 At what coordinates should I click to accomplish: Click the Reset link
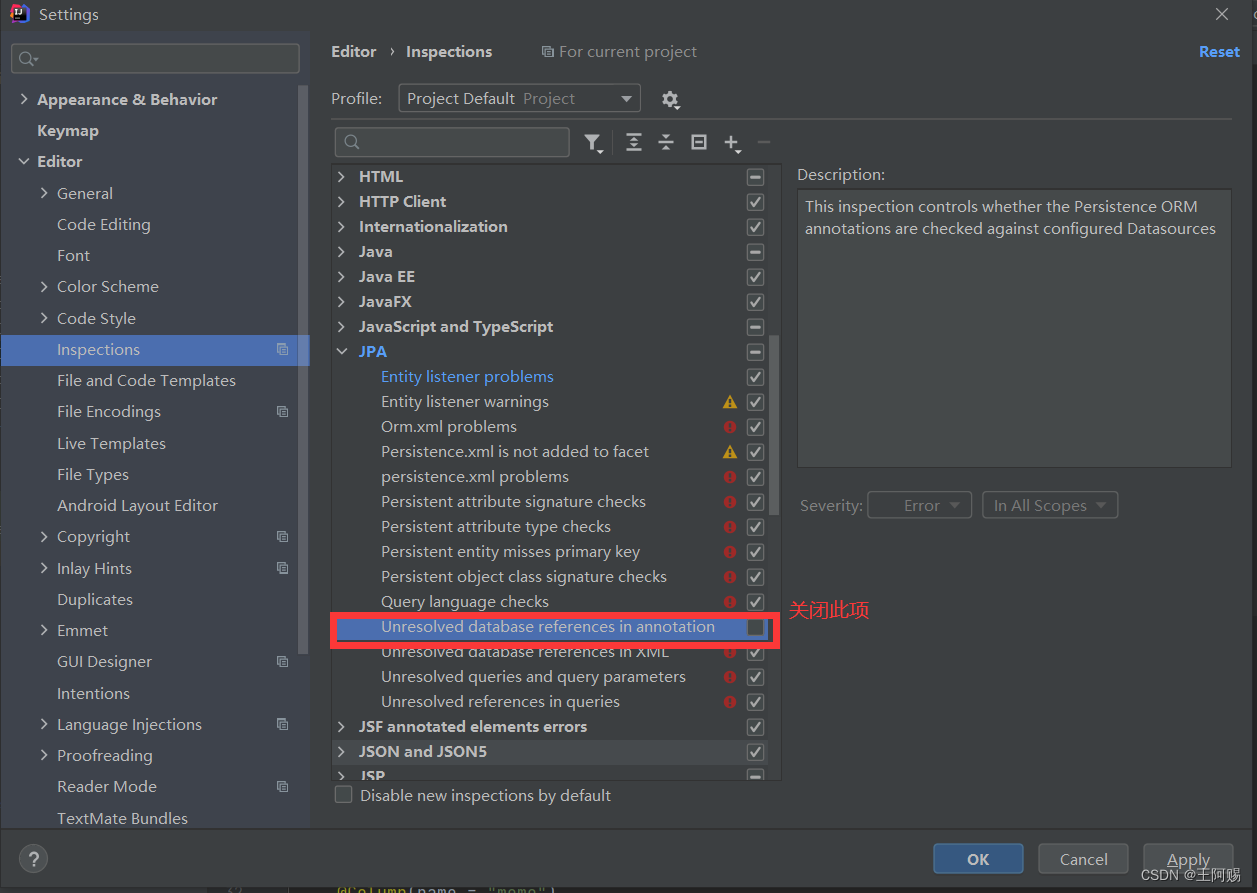1219,51
